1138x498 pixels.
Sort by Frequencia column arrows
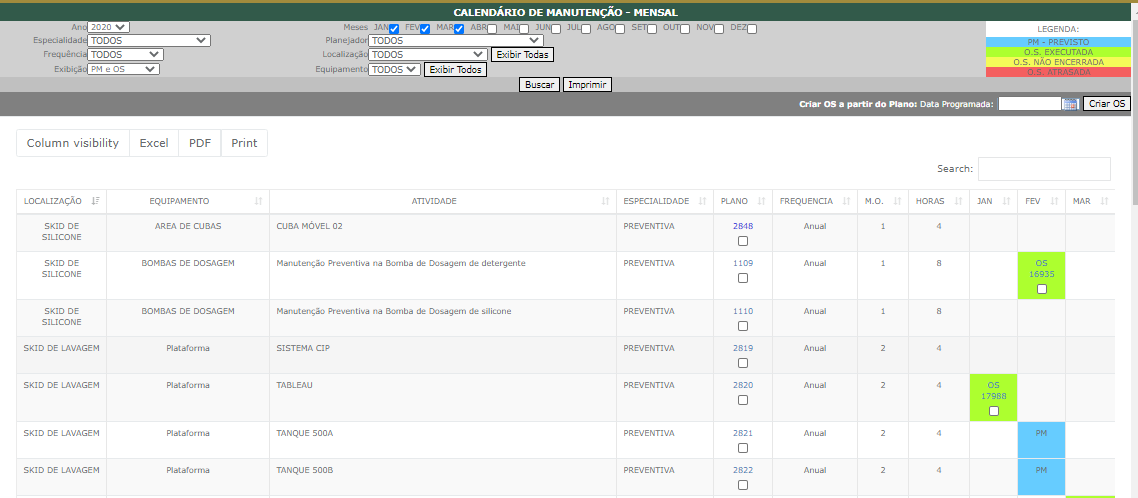pos(845,201)
